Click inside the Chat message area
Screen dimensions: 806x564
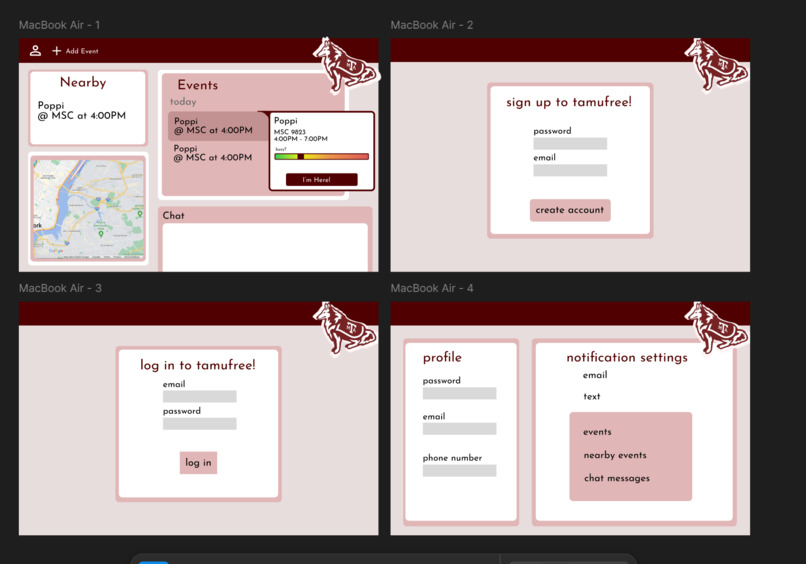click(265, 247)
